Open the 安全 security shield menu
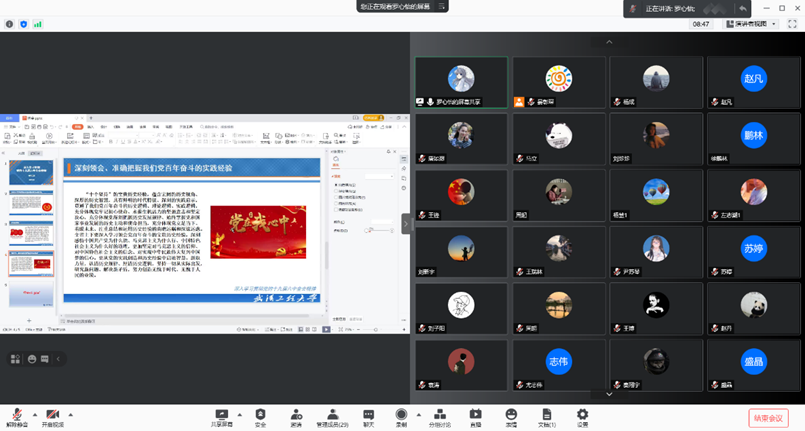This screenshot has height=431, width=805. (260, 414)
